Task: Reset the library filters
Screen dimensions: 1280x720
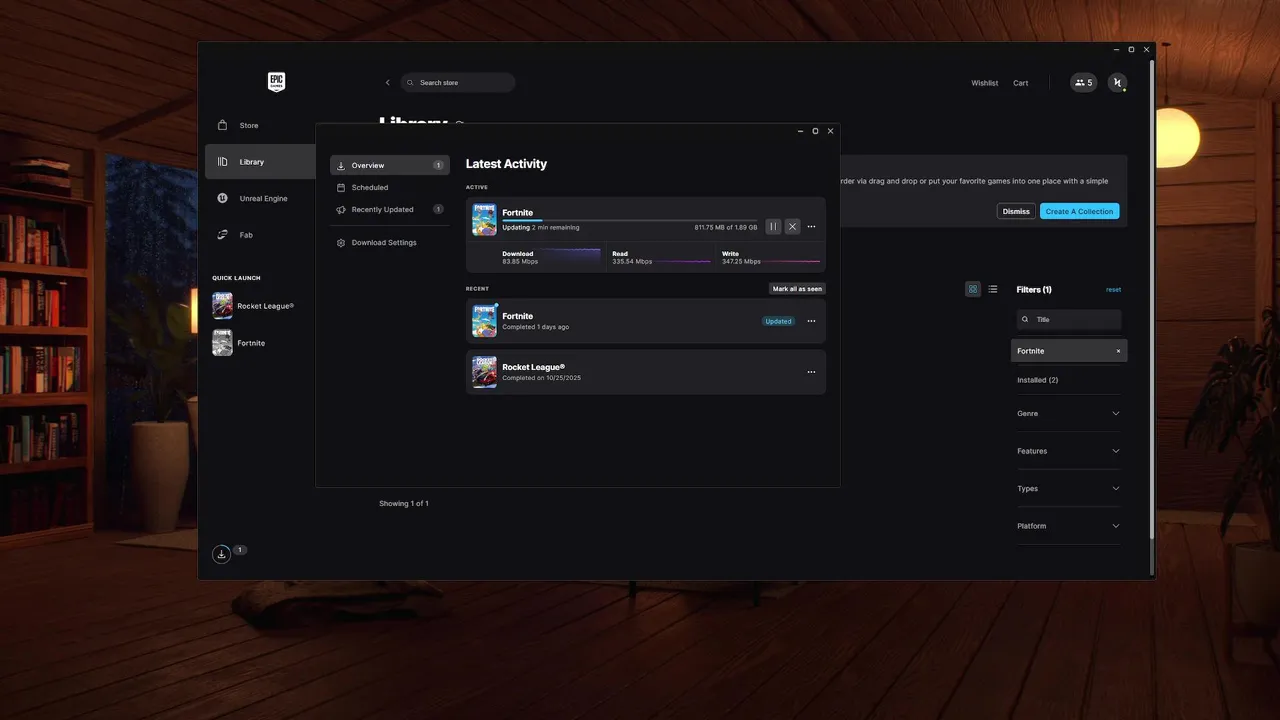Action: (1113, 290)
